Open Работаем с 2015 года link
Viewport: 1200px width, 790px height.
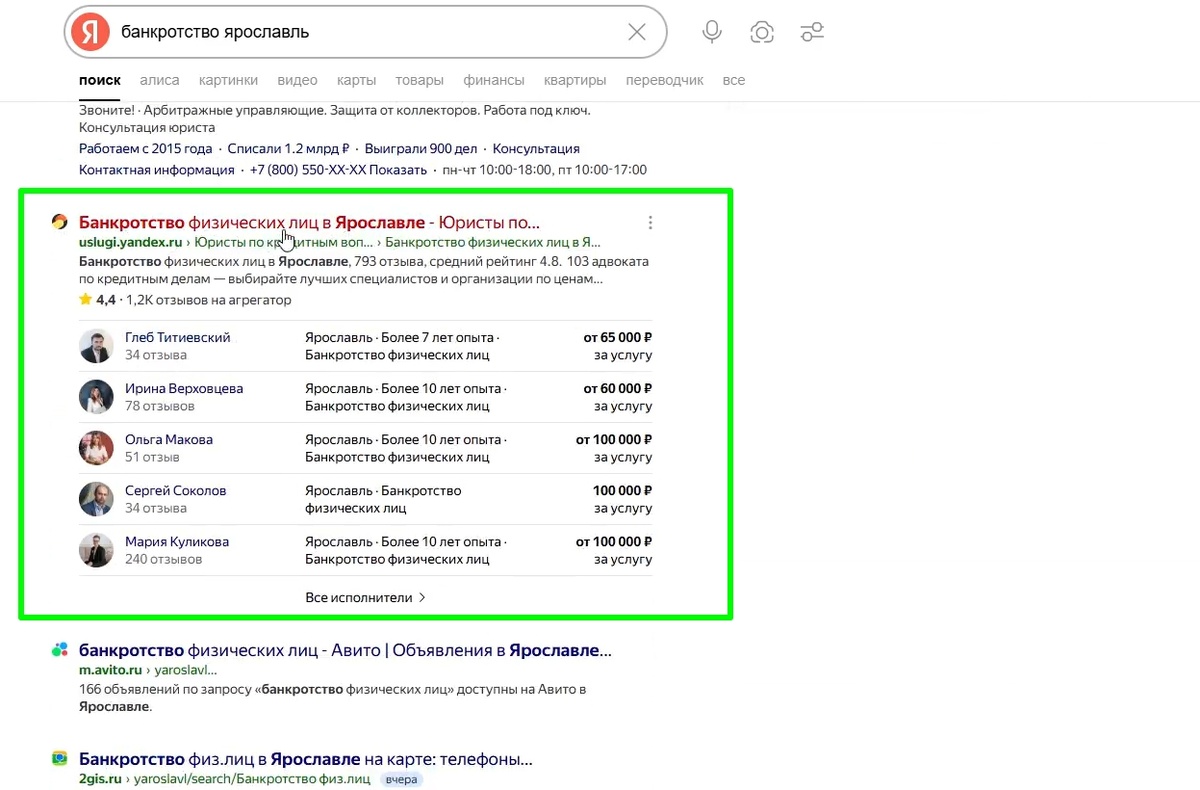[146, 148]
